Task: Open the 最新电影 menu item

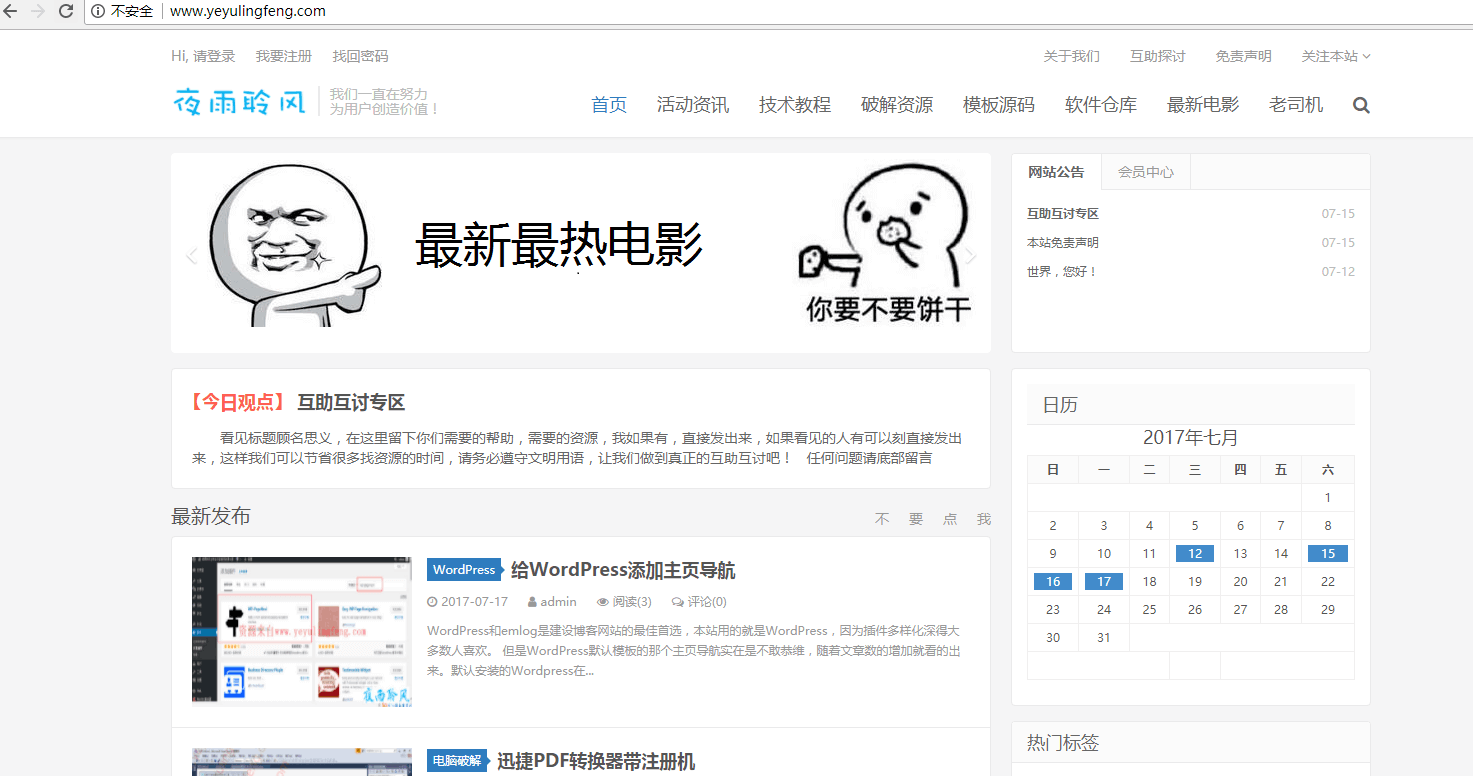Action: click(1203, 105)
